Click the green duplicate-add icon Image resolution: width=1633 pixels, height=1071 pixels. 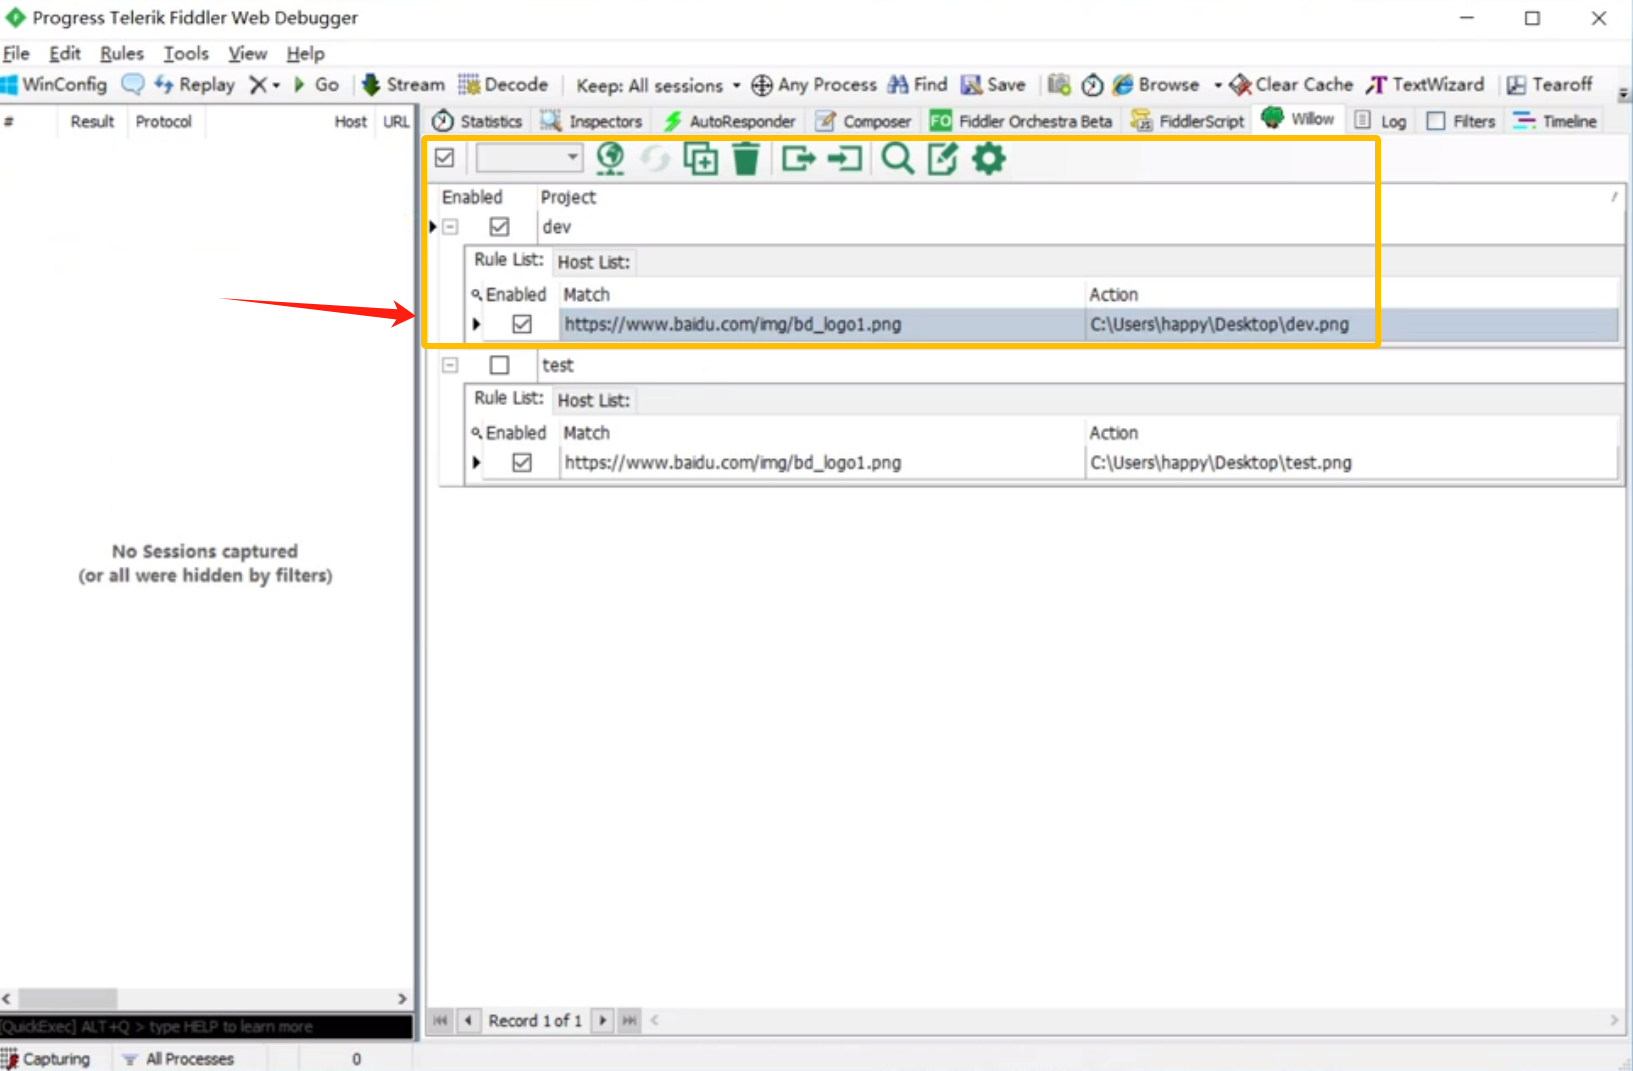tap(700, 158)
